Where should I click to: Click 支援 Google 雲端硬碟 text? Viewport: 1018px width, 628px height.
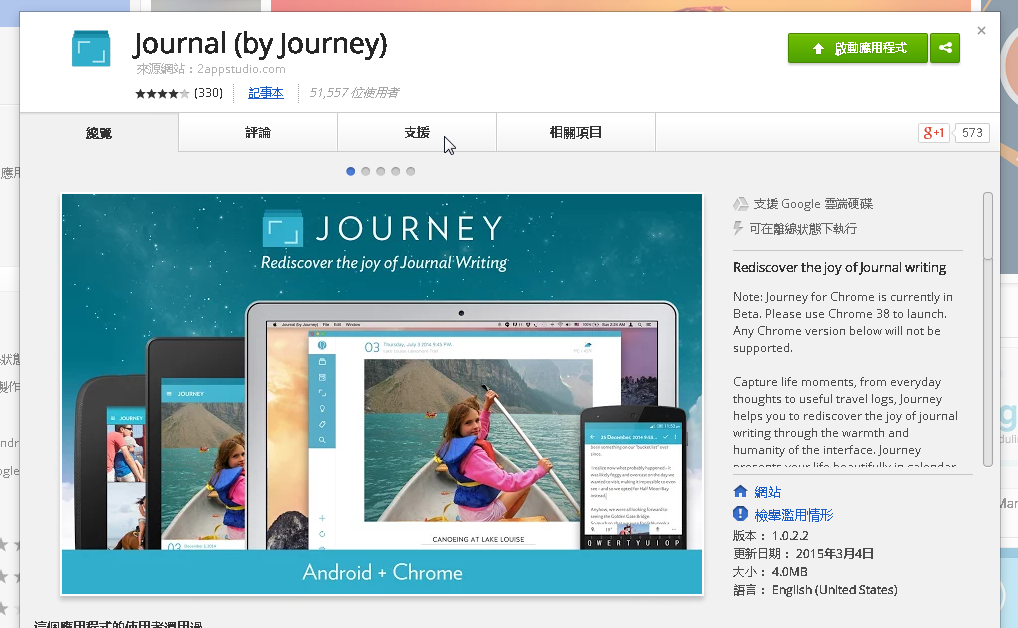click(813, 204)
